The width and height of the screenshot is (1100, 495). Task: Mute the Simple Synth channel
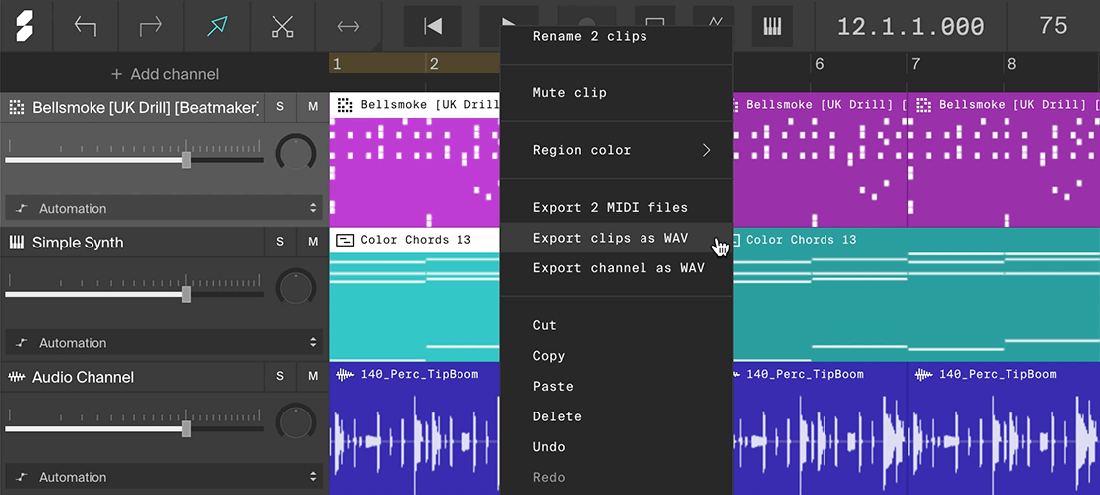click(x=313, y=242)
